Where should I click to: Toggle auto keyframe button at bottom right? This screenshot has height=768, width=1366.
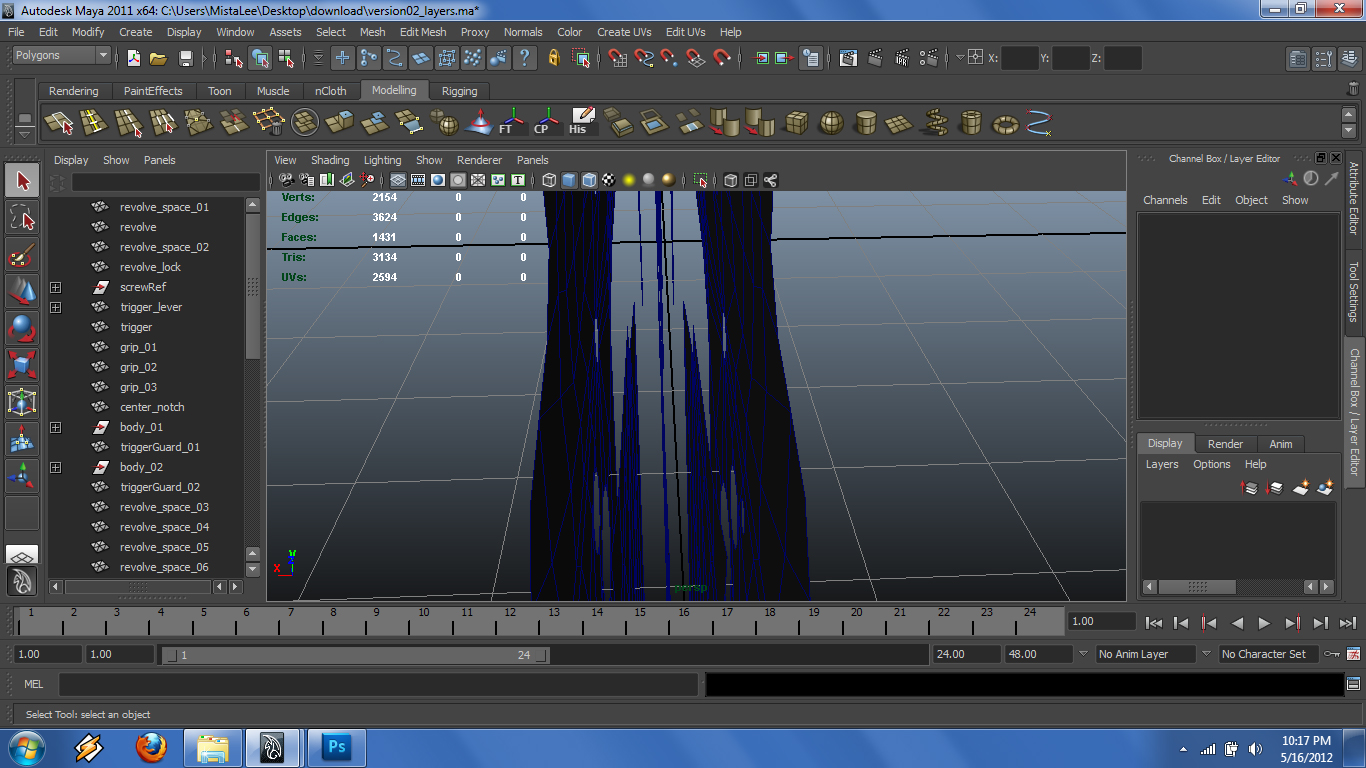[1332, 654]
